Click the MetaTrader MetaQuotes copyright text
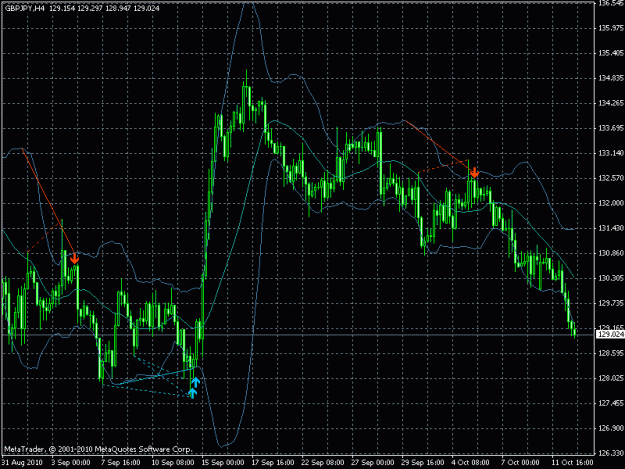This screenshot has height=469, width=625. point(98,449)
